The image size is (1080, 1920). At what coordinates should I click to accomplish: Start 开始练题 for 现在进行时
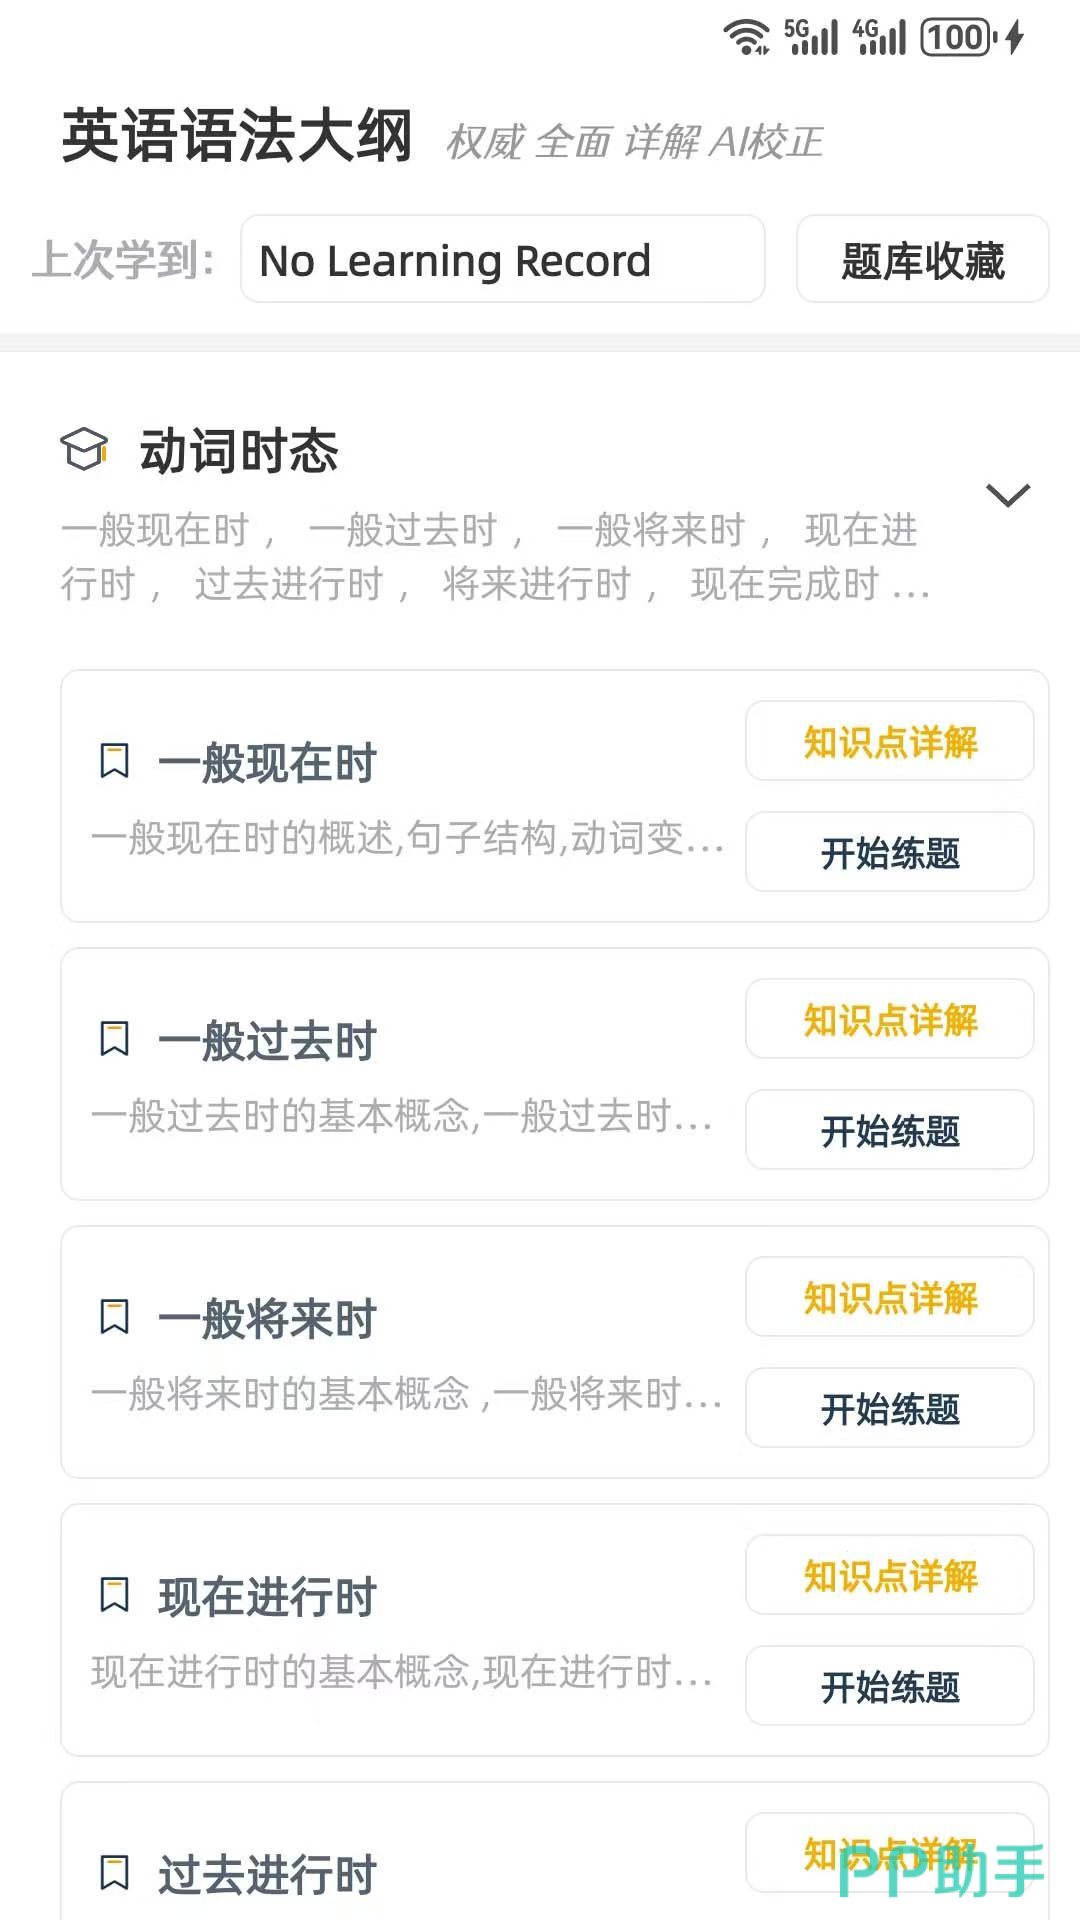pyautogui.click(x=889, y=1686)
